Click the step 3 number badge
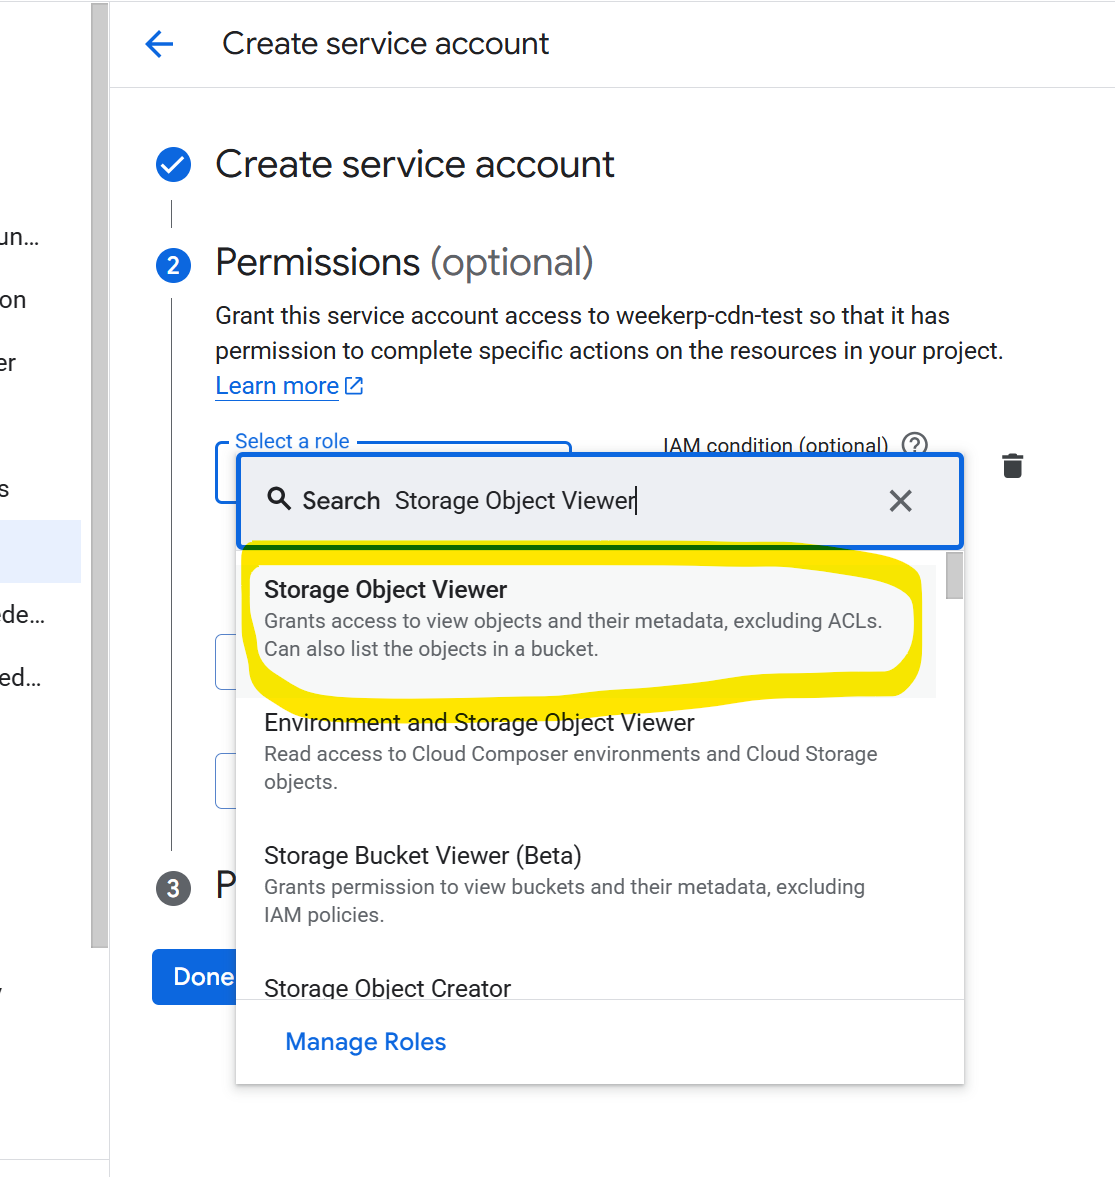 tap(173, 888)
